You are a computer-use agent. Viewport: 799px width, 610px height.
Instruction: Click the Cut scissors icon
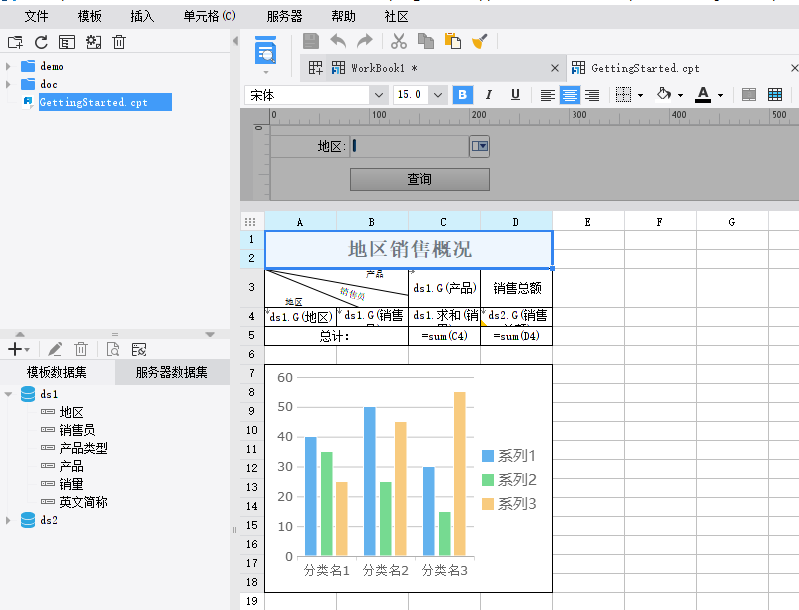click(398, 41)
